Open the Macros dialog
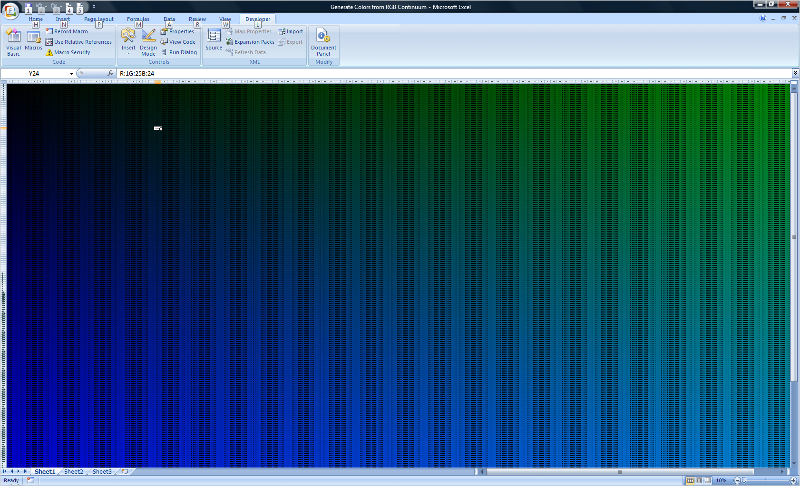Image resolution: width=800 pixels, height=486 pixels. (x=33, y=40)
